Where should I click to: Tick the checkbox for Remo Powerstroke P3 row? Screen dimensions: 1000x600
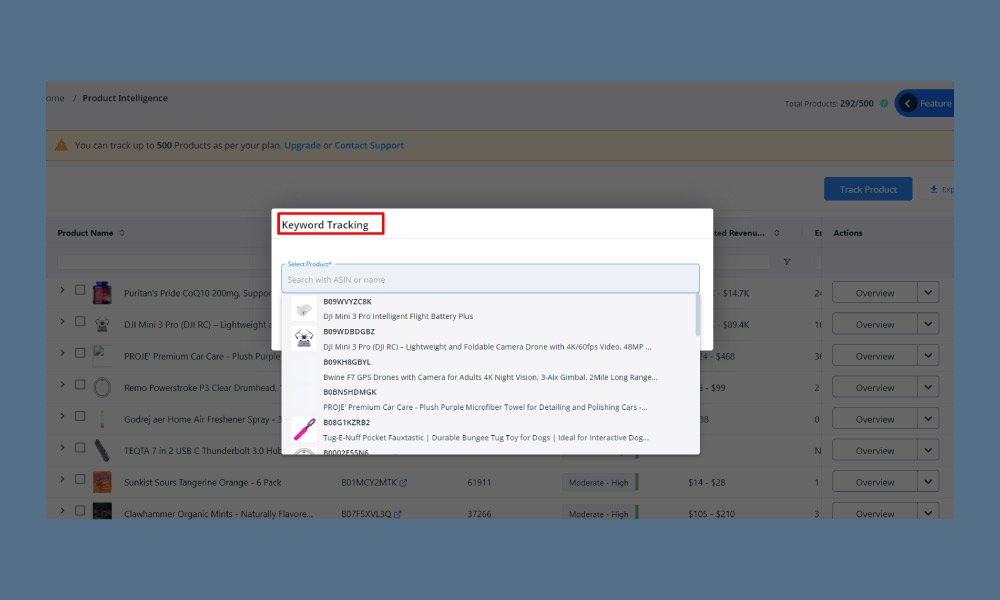tap(80, 384)
